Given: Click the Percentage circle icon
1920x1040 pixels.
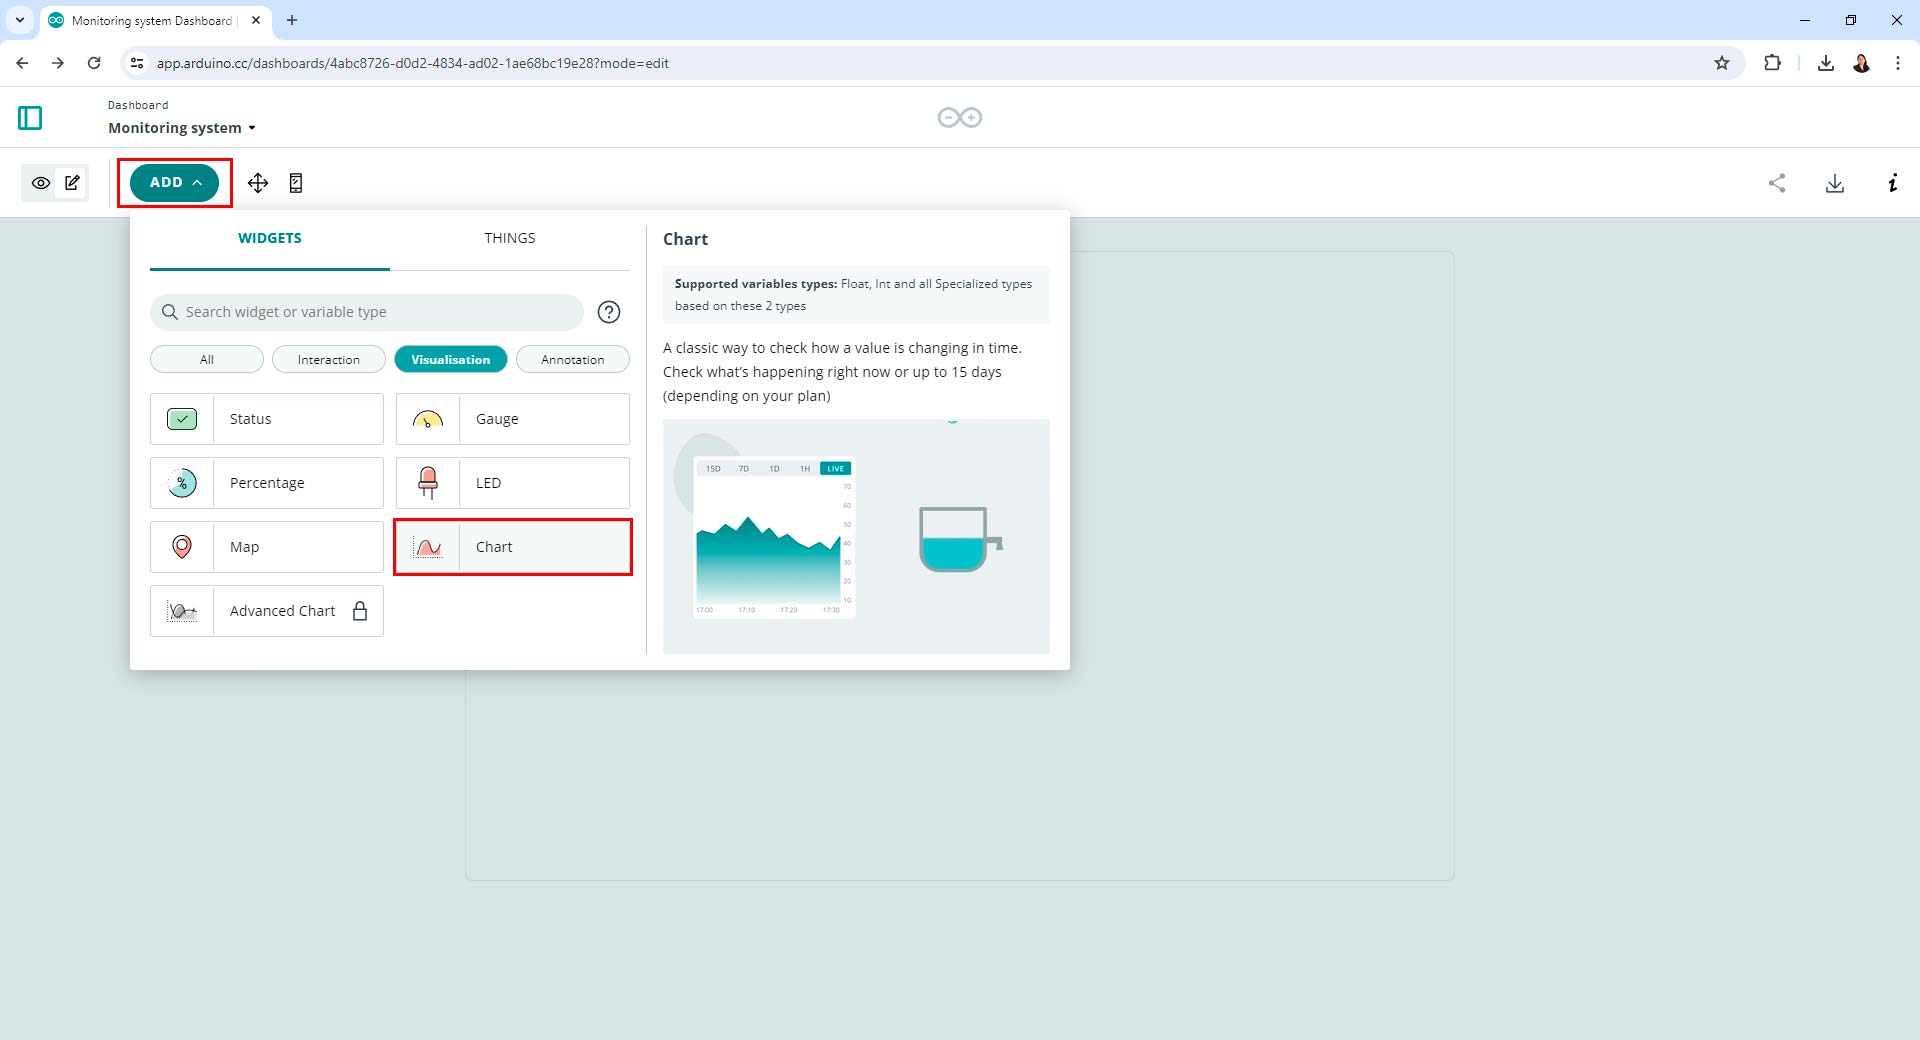Looking at the screenshot, I should click(182, 483).
